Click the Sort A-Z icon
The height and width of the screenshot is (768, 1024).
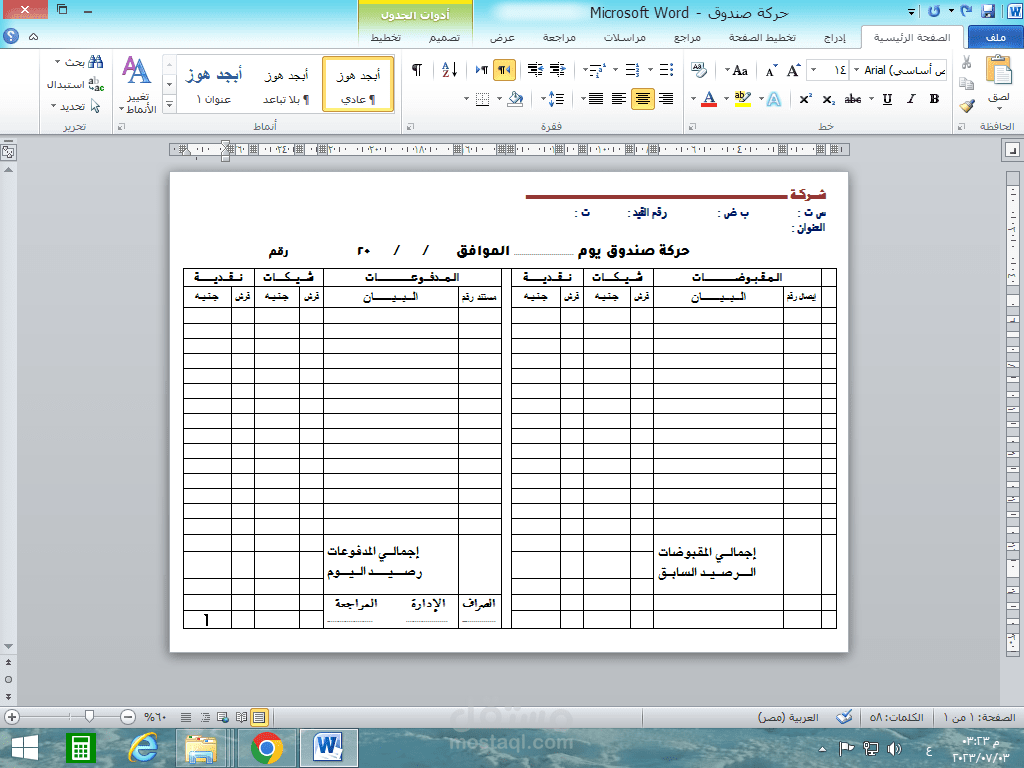click(449, 70)
